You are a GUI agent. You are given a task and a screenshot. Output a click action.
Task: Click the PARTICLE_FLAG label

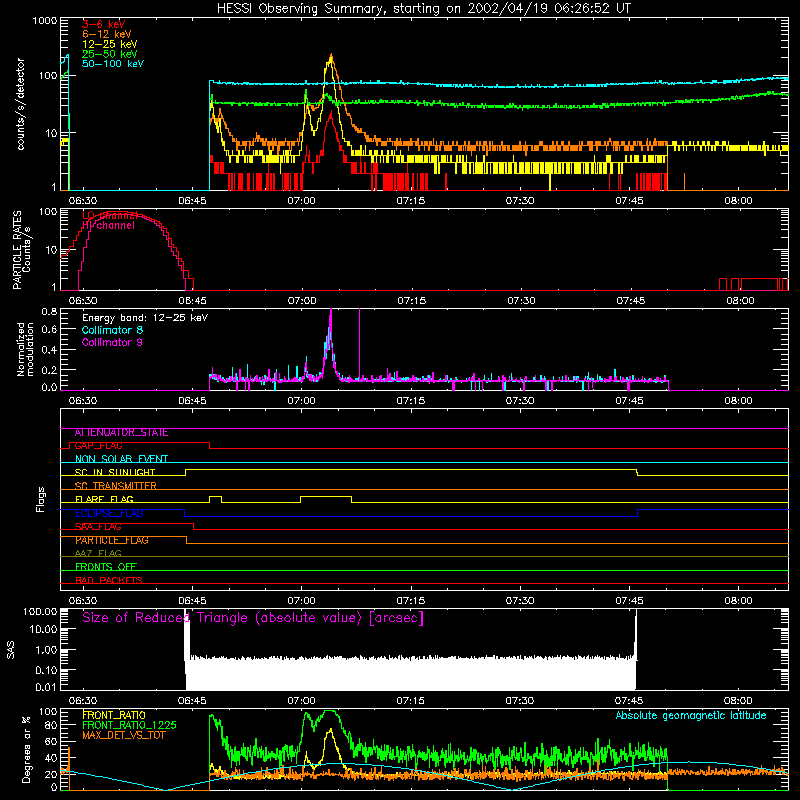click(x=112, y=540)
